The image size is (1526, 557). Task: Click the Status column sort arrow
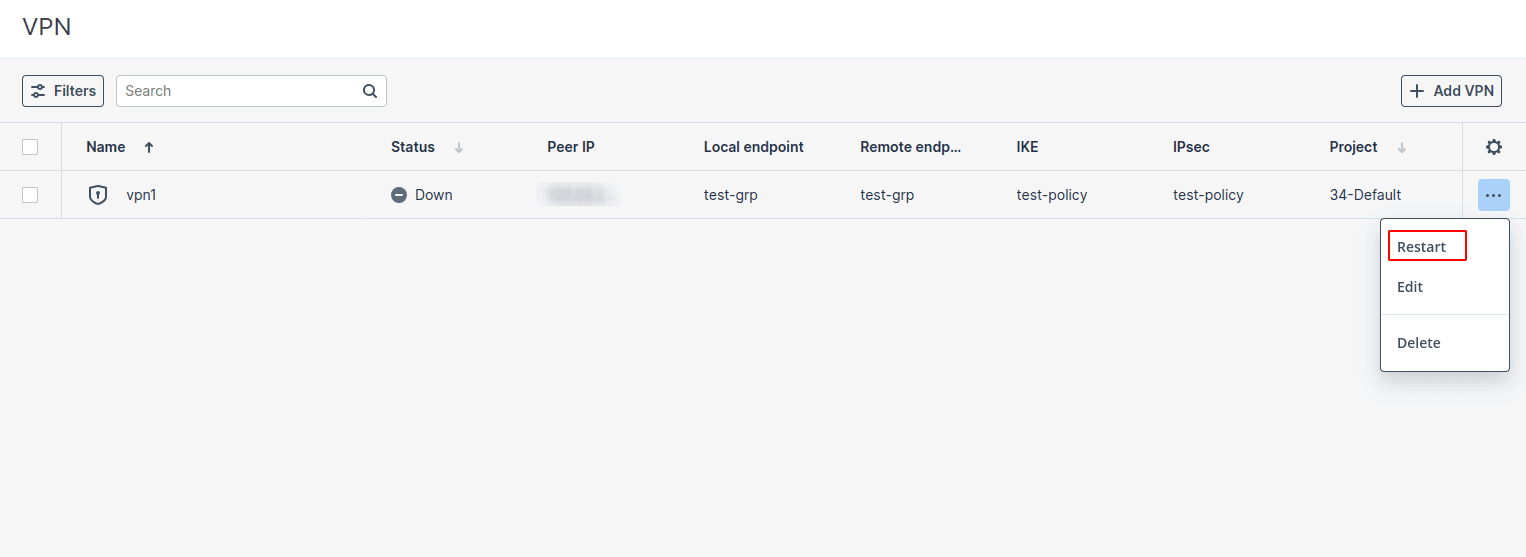[x=459, y=147]
